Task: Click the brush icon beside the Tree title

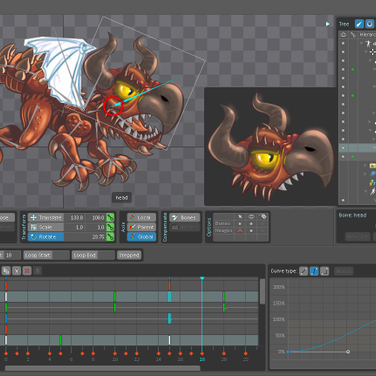Action: pyautogui.click(x=359, y=24)
